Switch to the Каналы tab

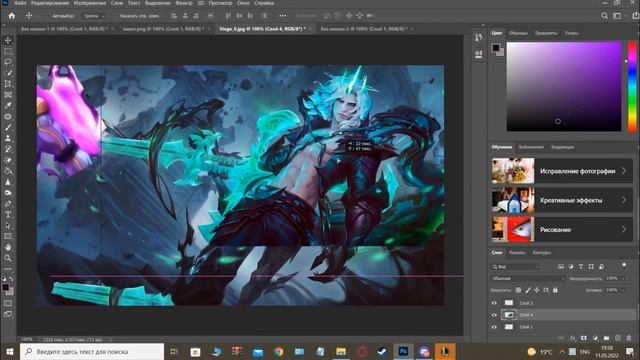(517, 253)
